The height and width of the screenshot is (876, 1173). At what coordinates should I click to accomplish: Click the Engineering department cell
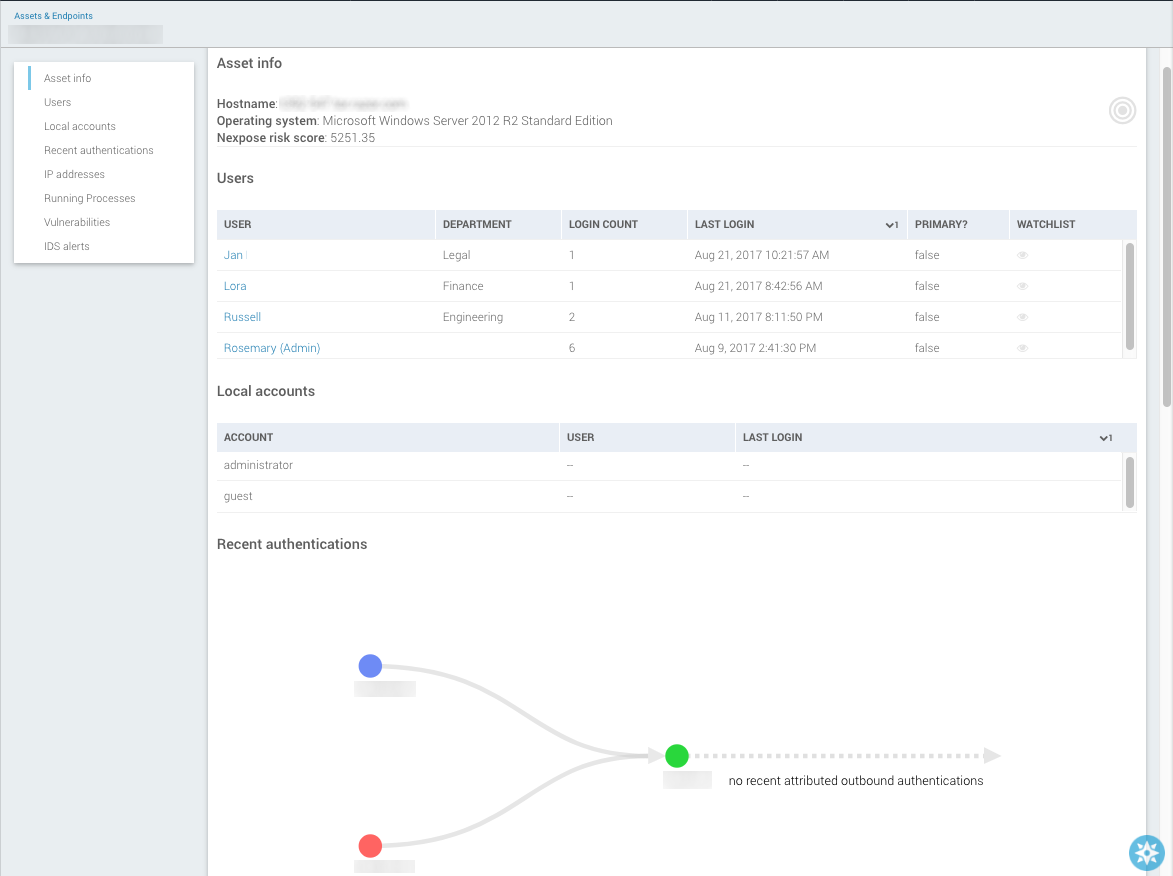coord(473,317)
